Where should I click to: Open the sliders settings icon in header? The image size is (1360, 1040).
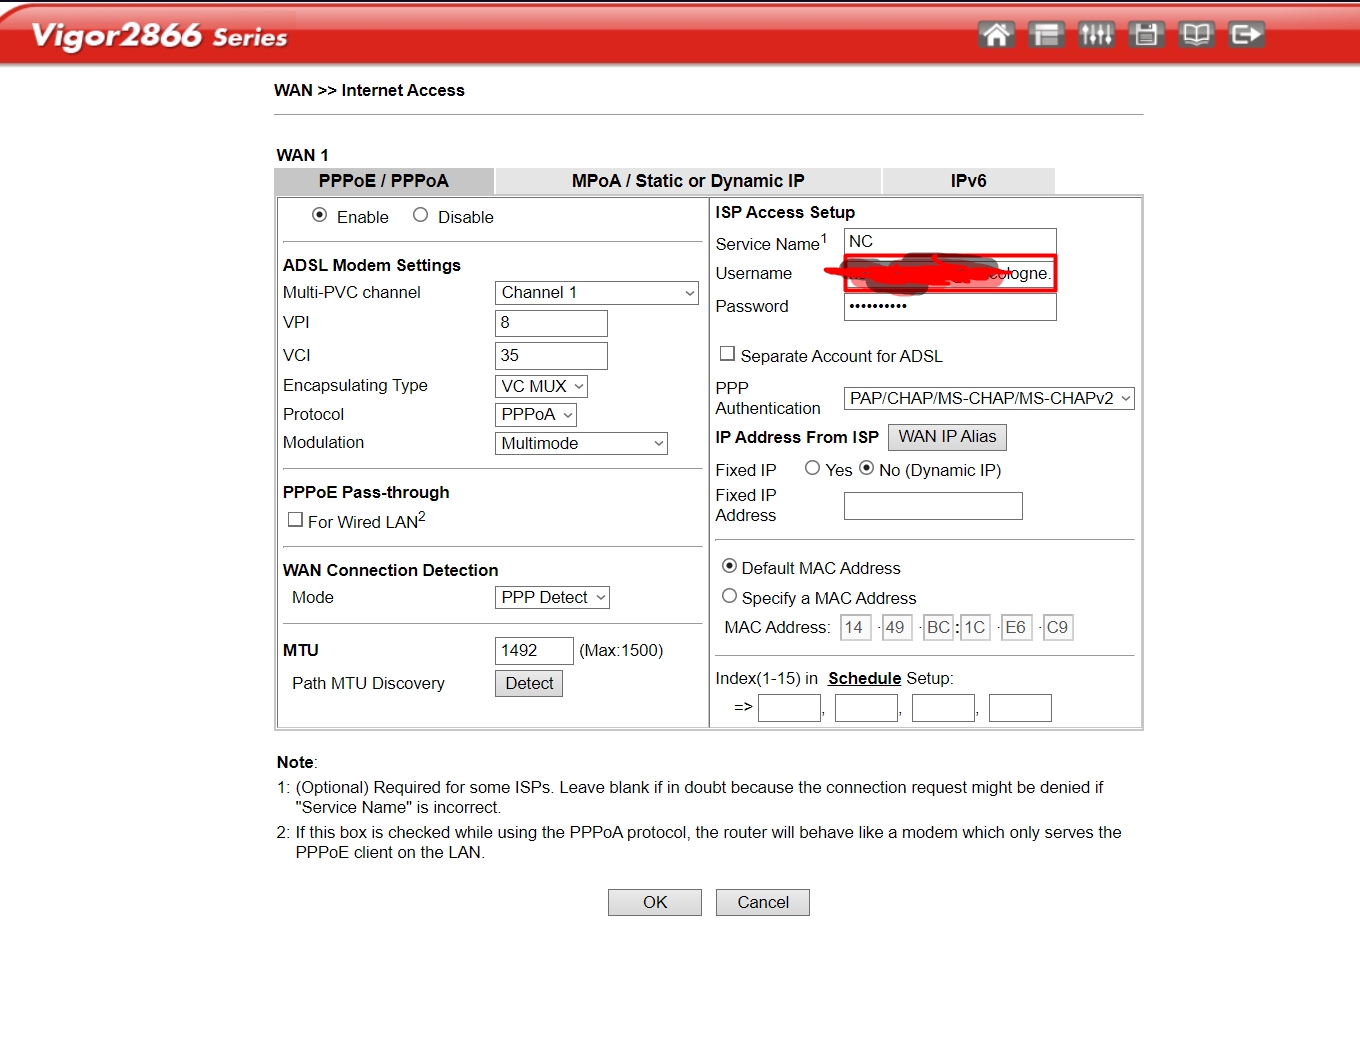pos(1096,35)
